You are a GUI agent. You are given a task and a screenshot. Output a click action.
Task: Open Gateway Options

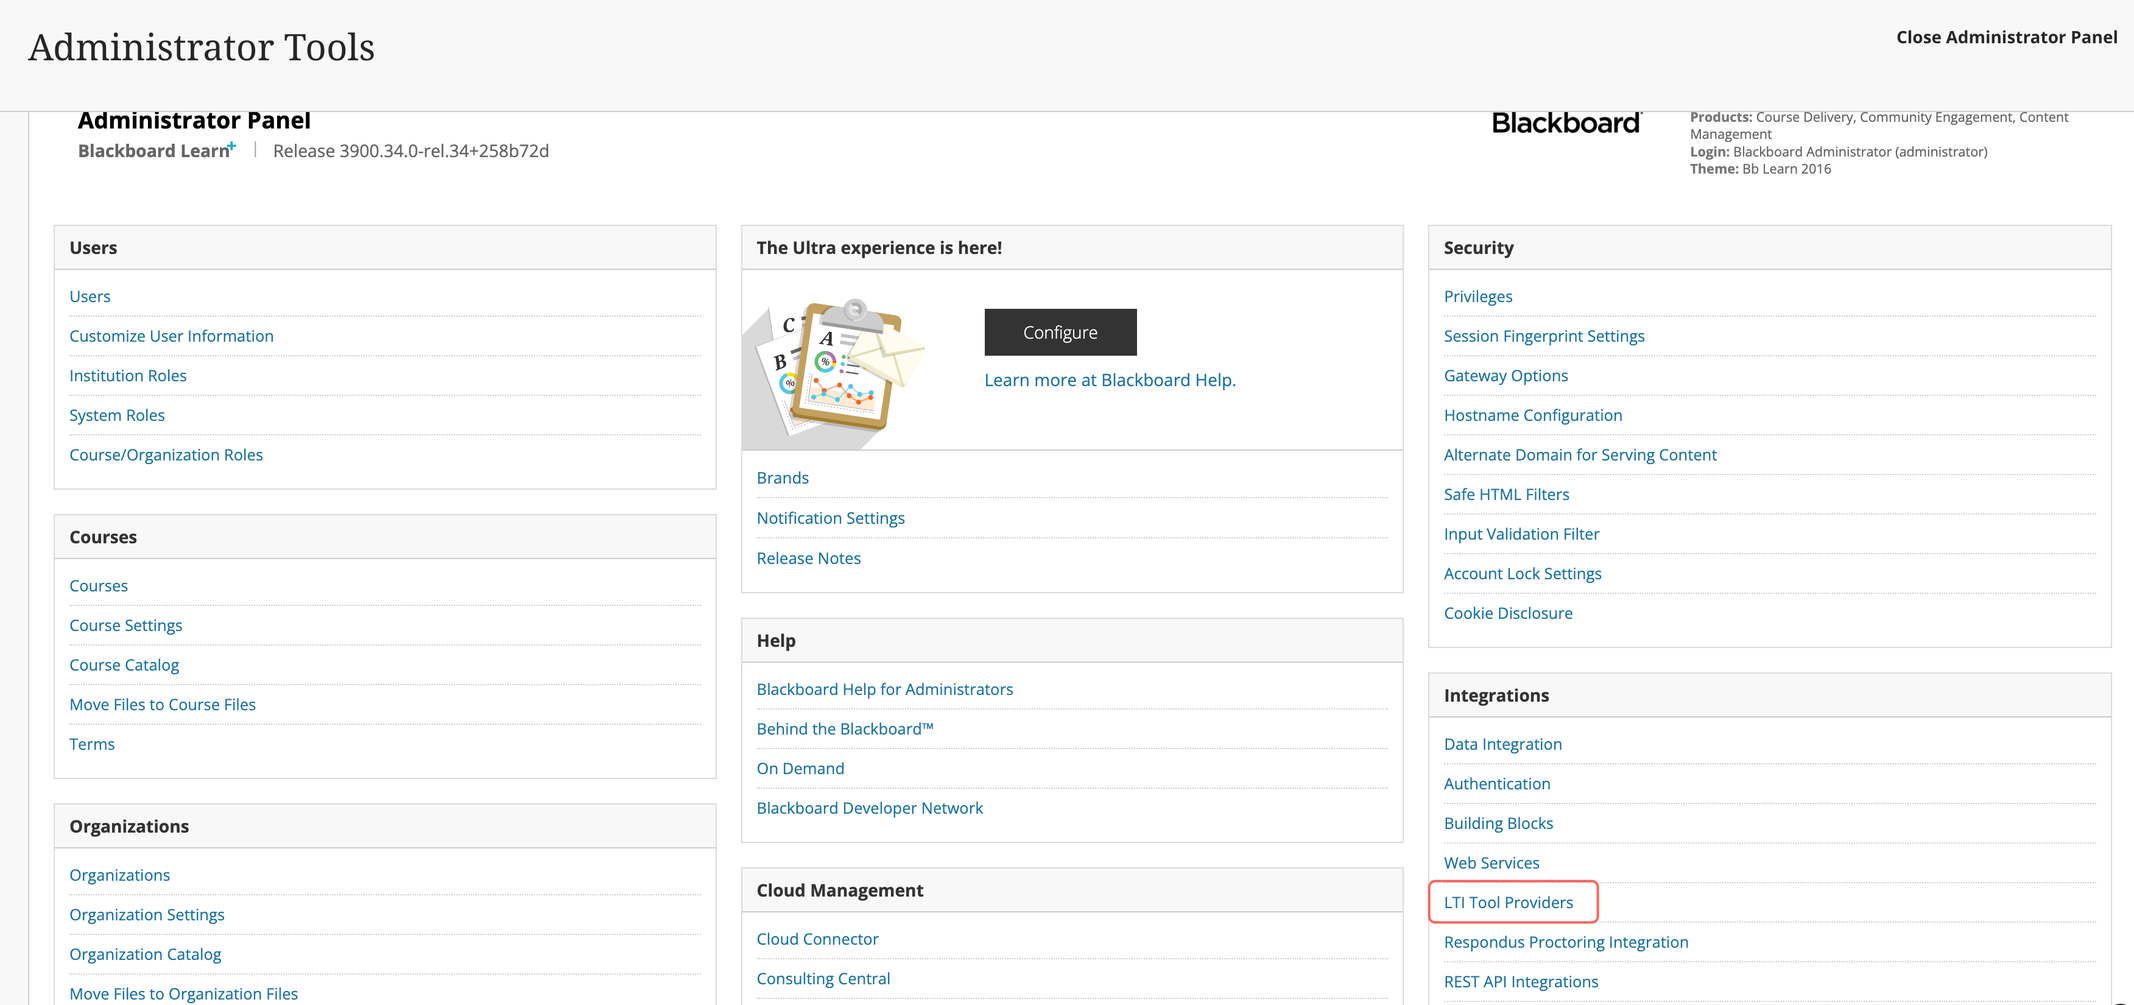pos(1506,376)
